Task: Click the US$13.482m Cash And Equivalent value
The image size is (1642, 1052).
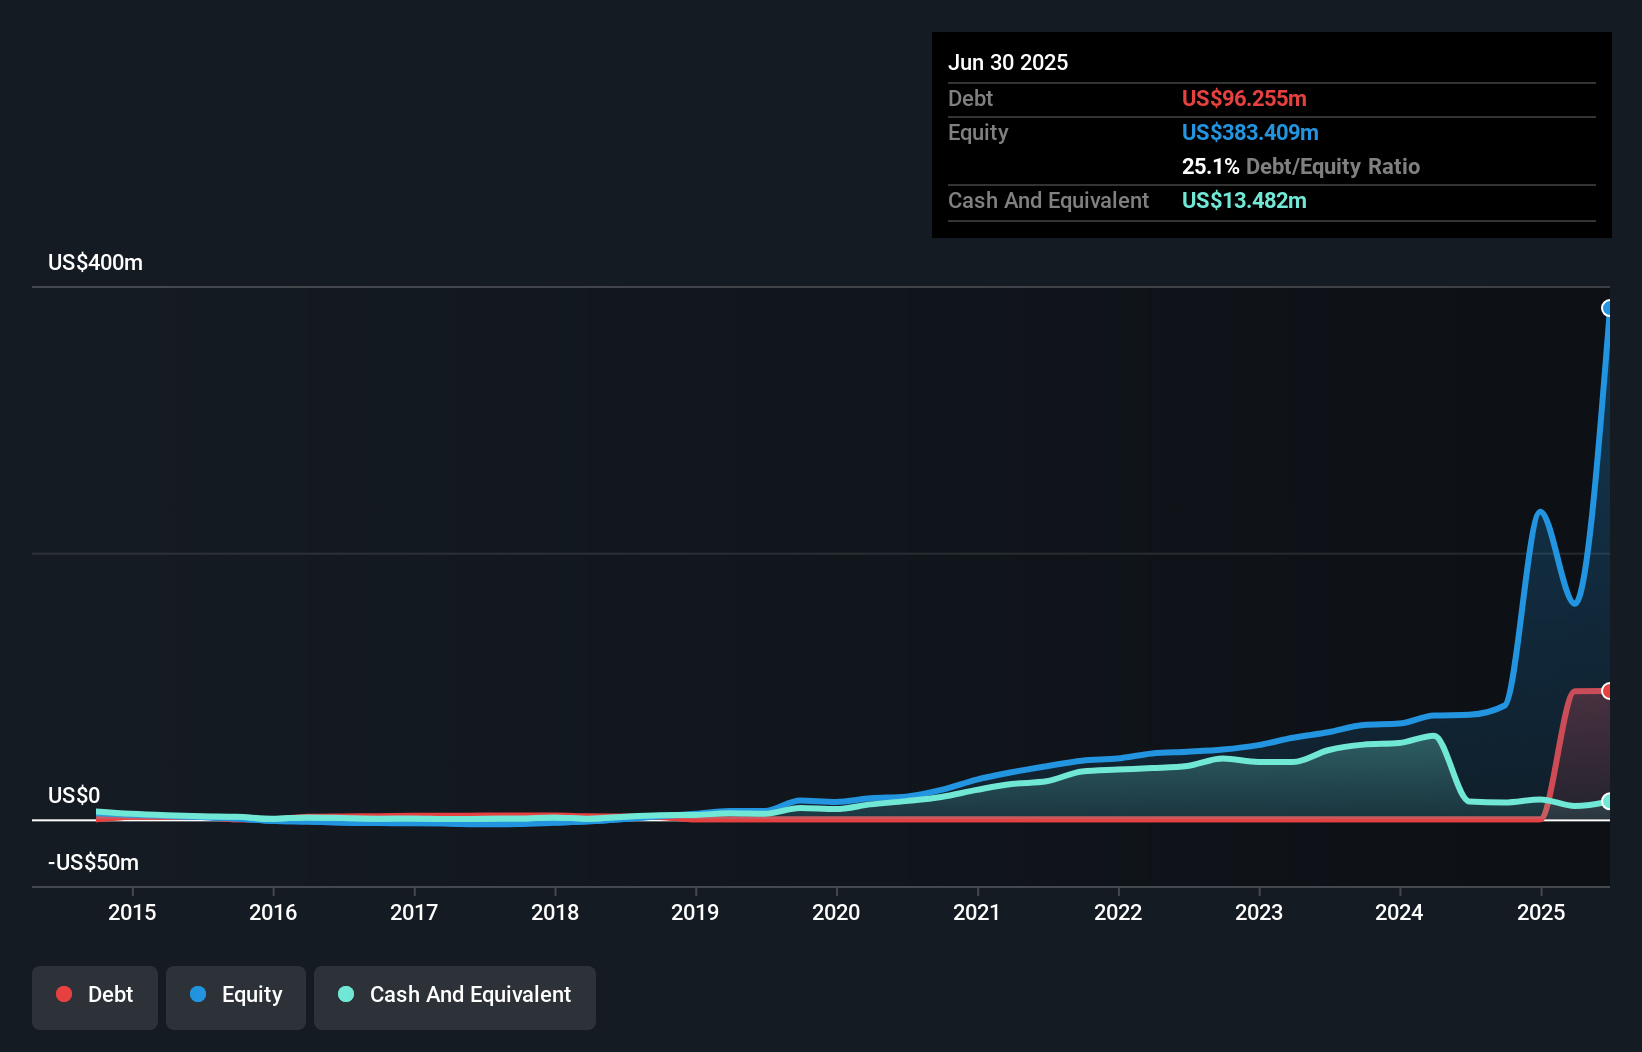Action: (x=1243, y=200)
